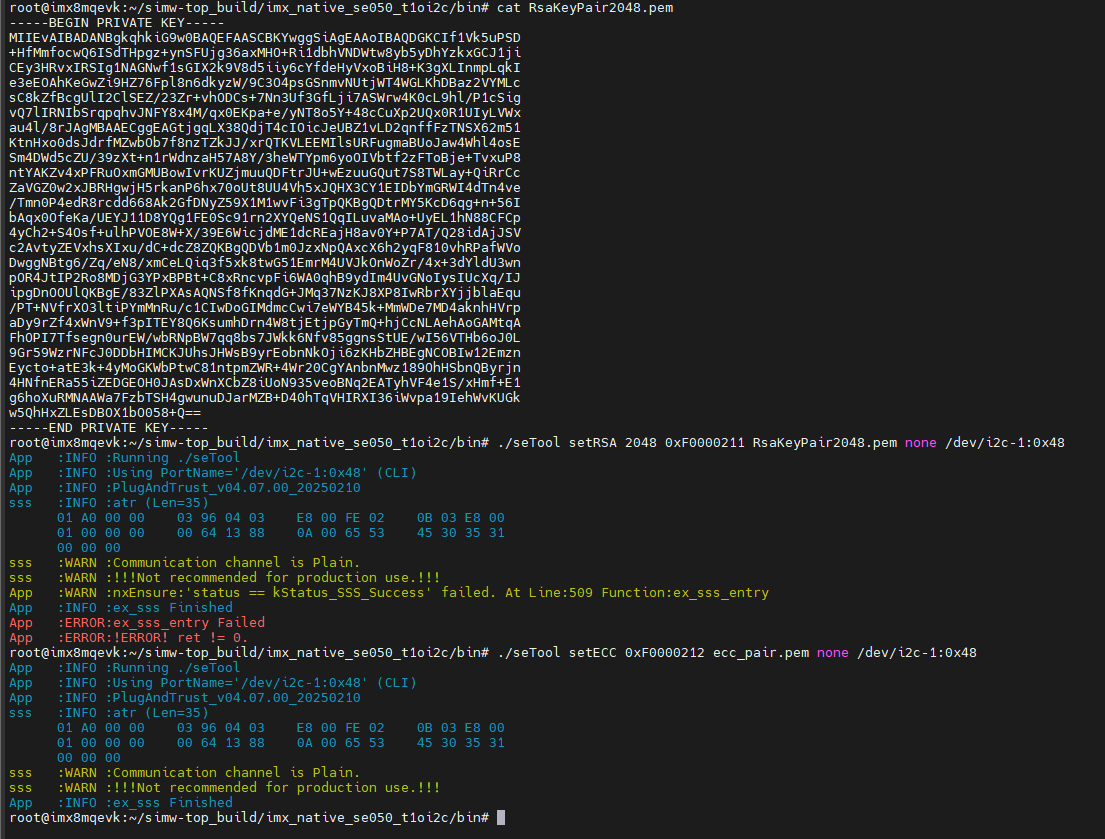Click the second 'PlugAndTrust_v04.07.00_20250210' info line
The height and width of the screenshot is (839, 1105).
[185, 697]
